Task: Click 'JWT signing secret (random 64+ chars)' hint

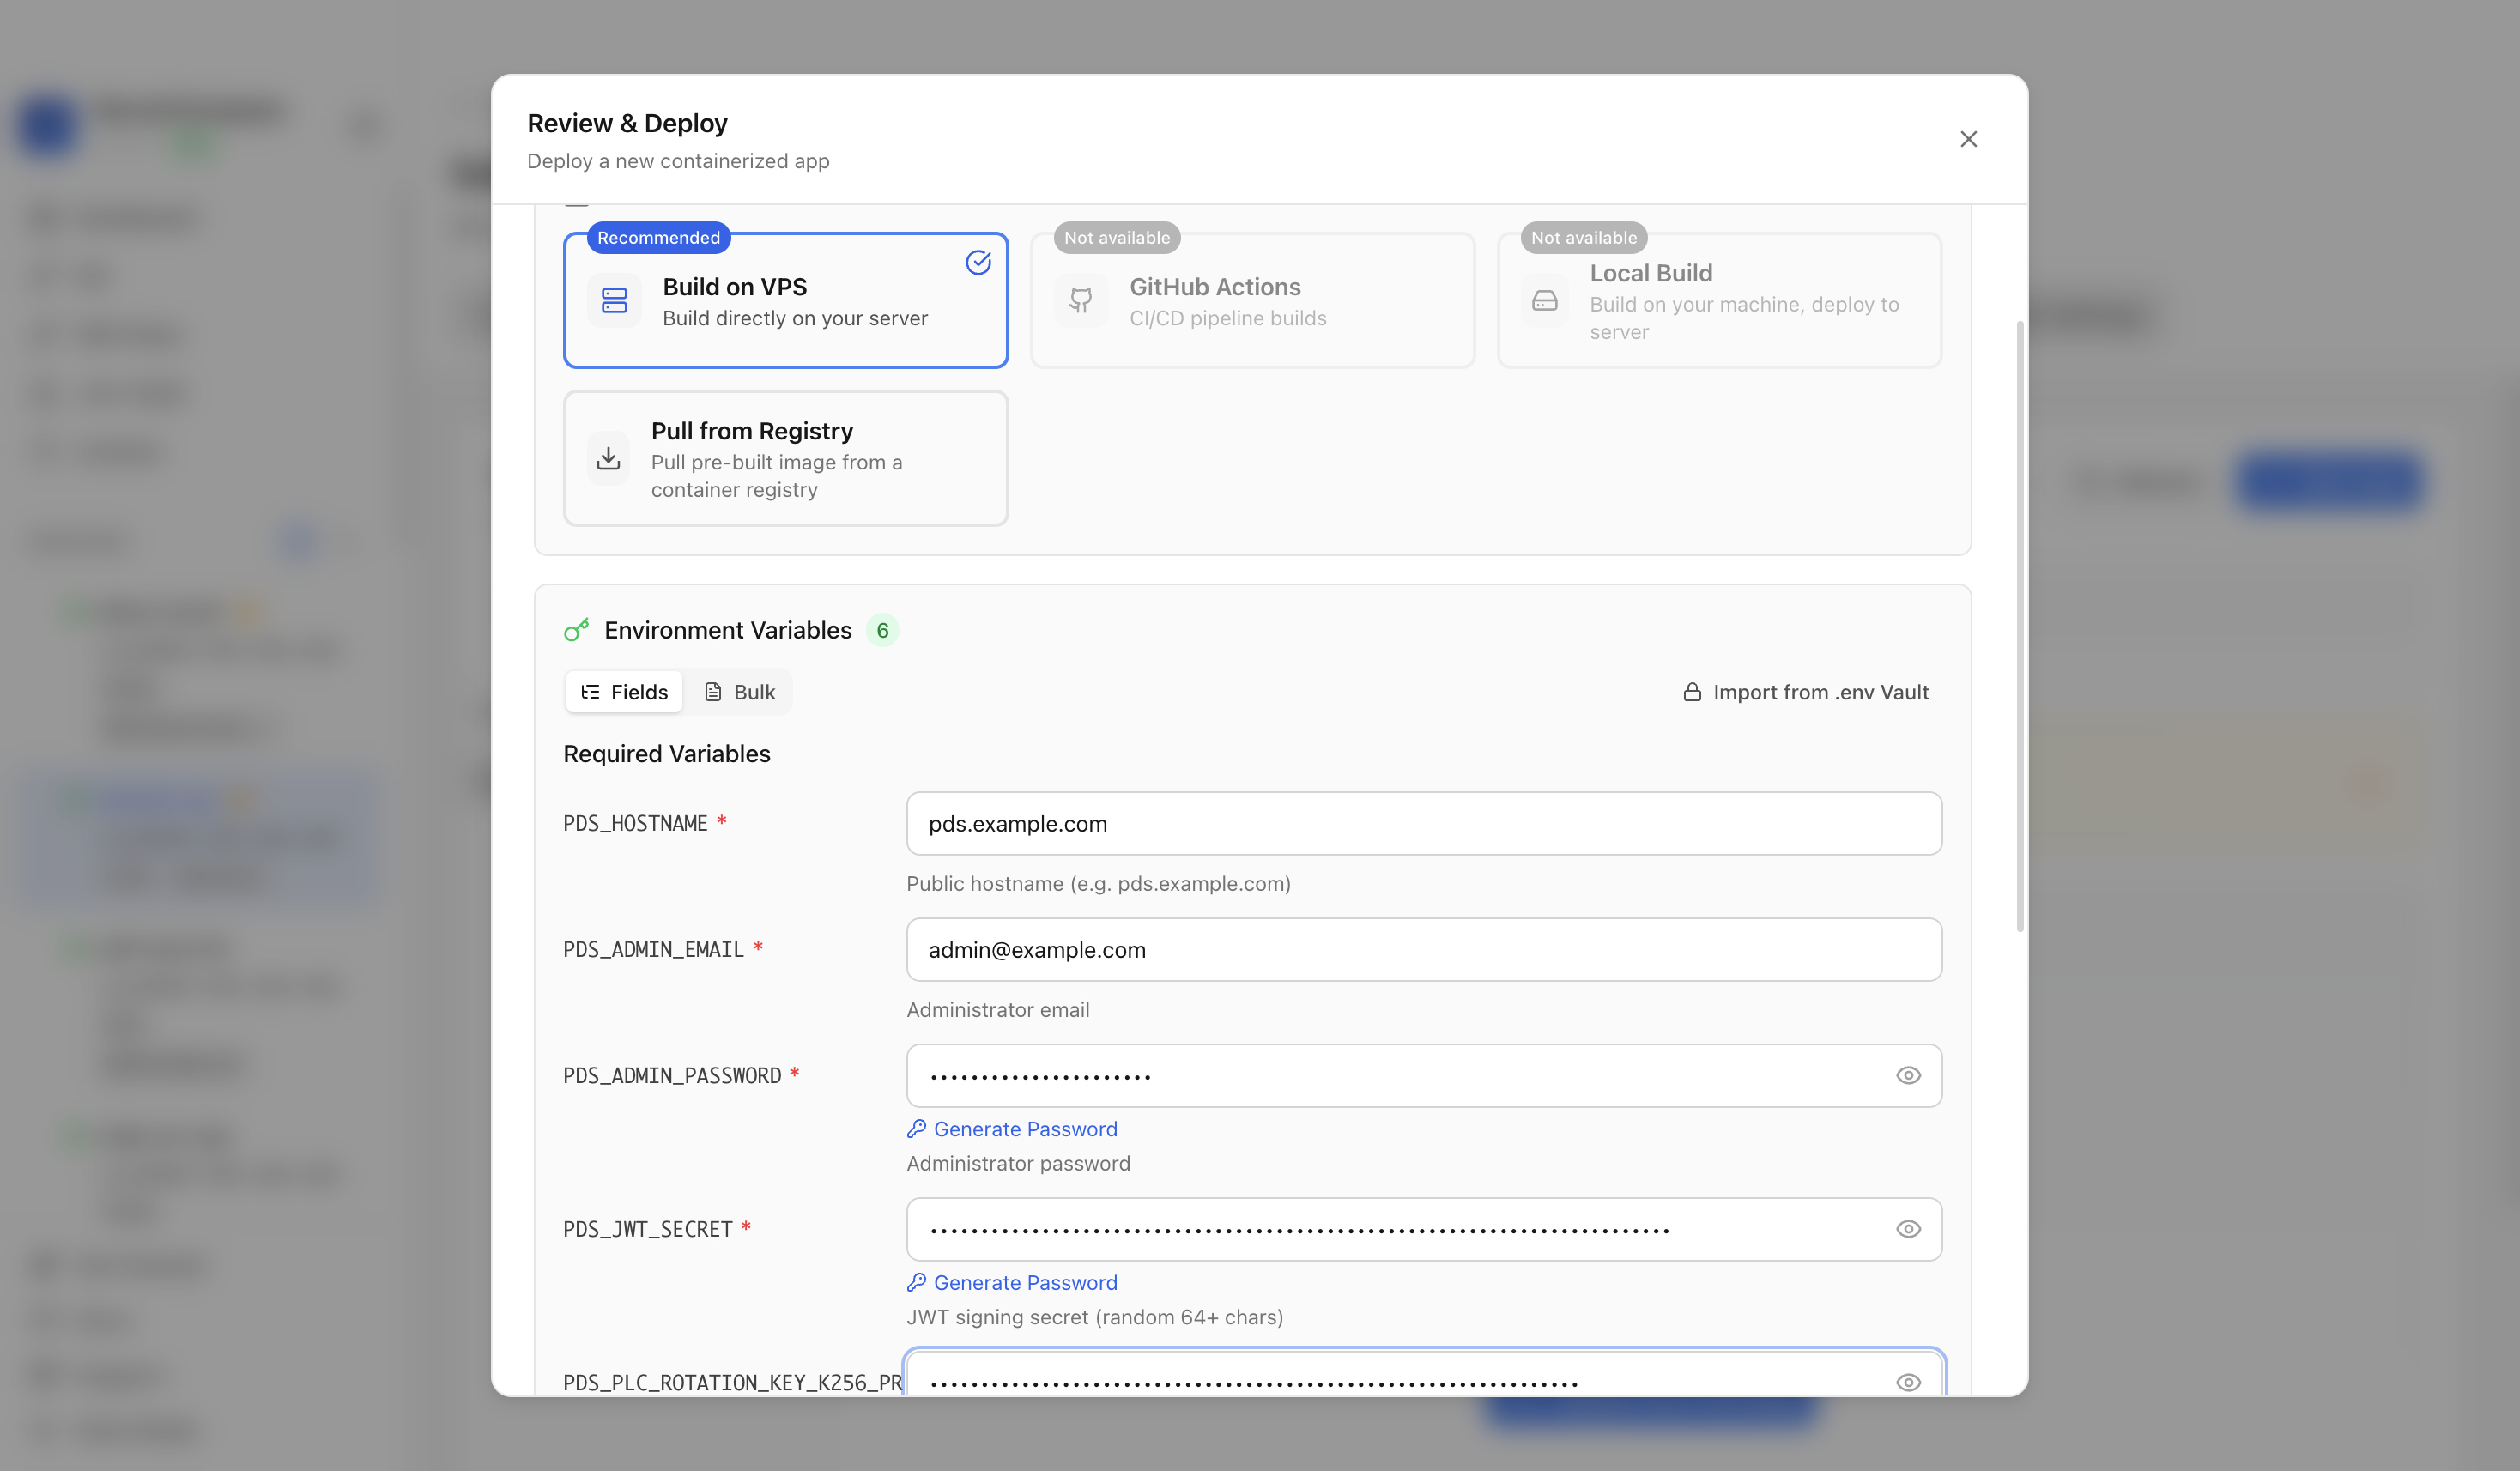Action: 1094,1317
